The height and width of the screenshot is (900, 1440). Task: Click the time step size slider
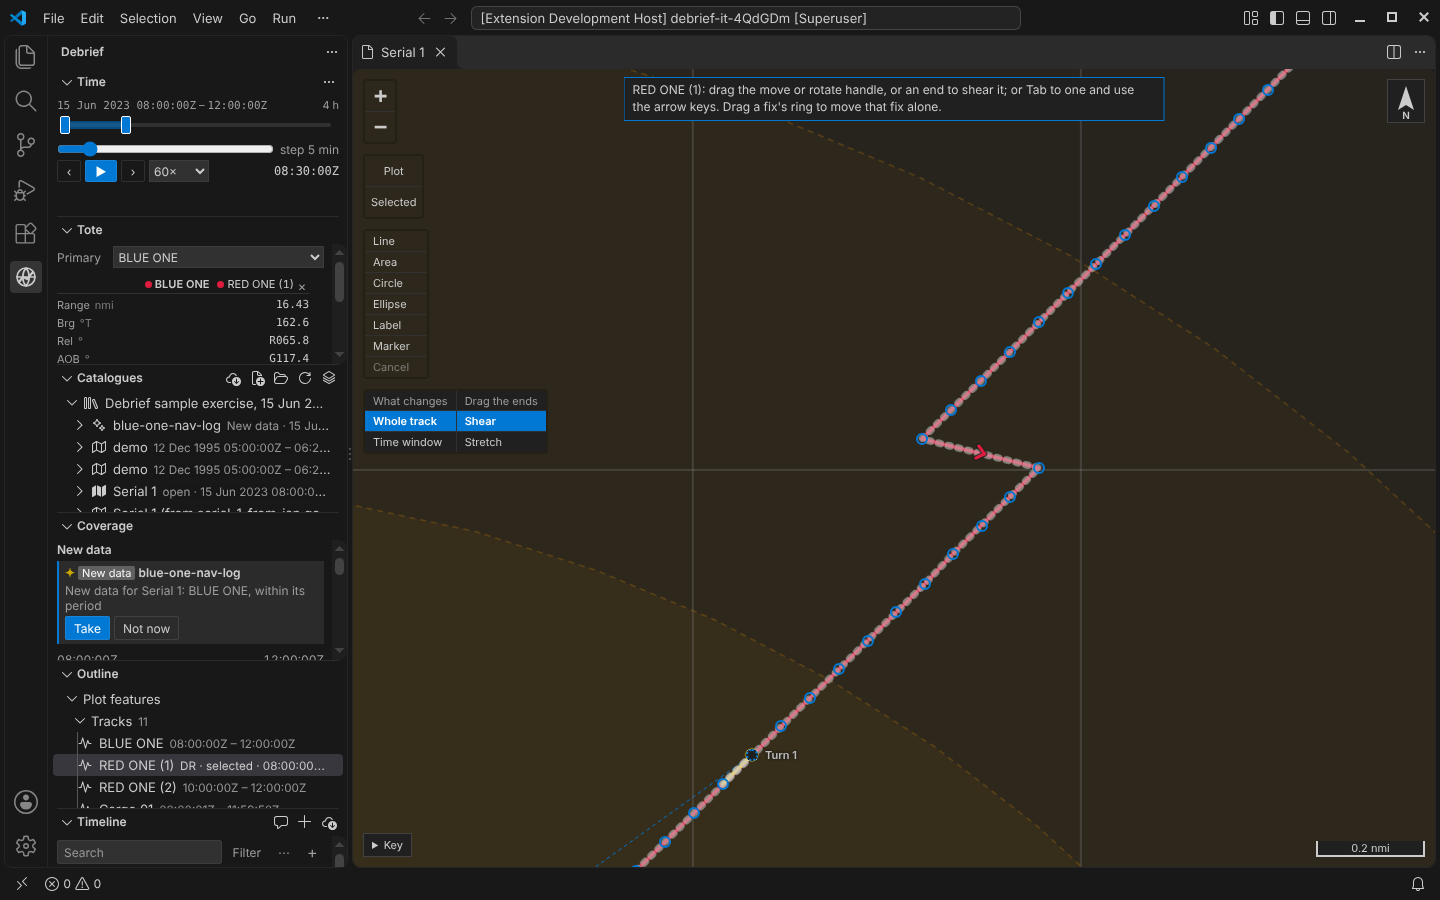pyautogui.click(x=165, y=149)
